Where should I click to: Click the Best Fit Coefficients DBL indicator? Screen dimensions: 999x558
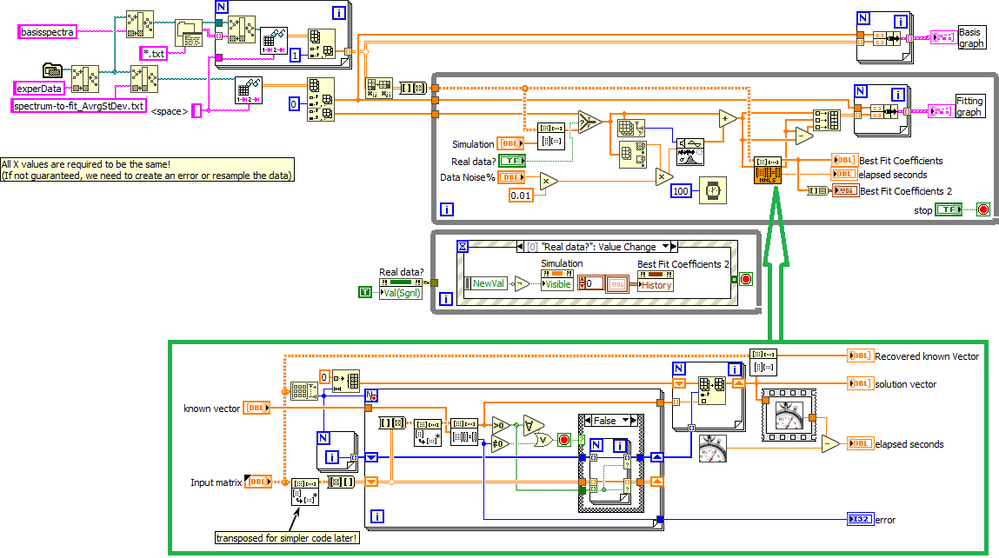tap(845, 160)
